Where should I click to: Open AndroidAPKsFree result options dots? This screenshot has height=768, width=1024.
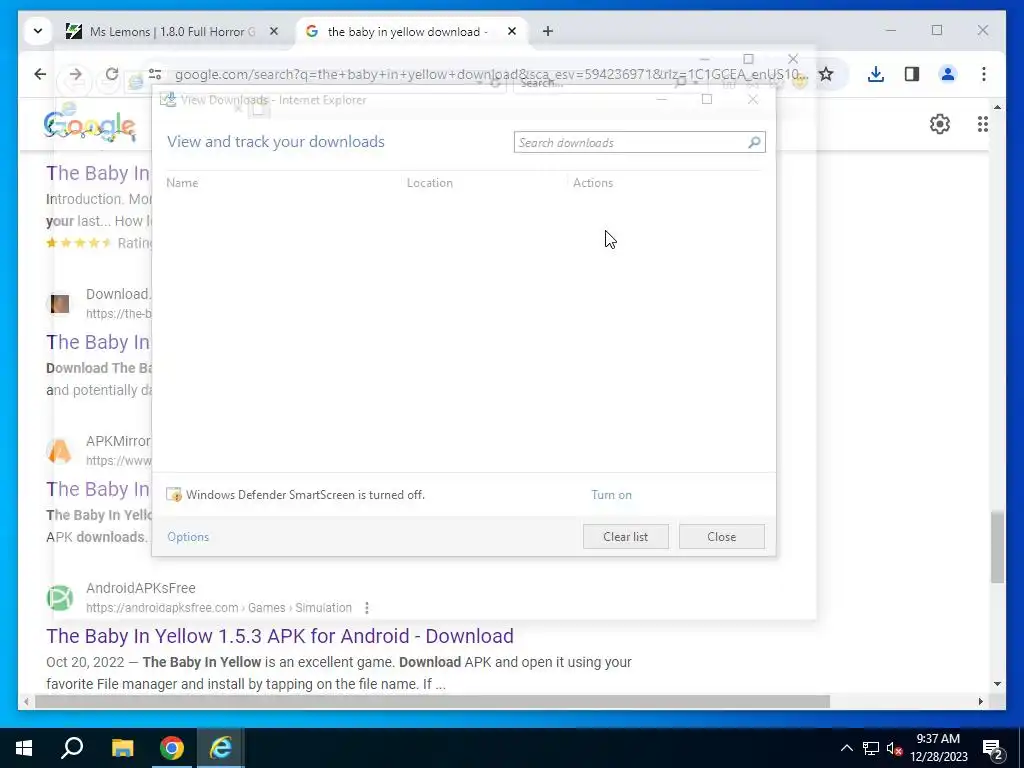(x=366, y=607)
